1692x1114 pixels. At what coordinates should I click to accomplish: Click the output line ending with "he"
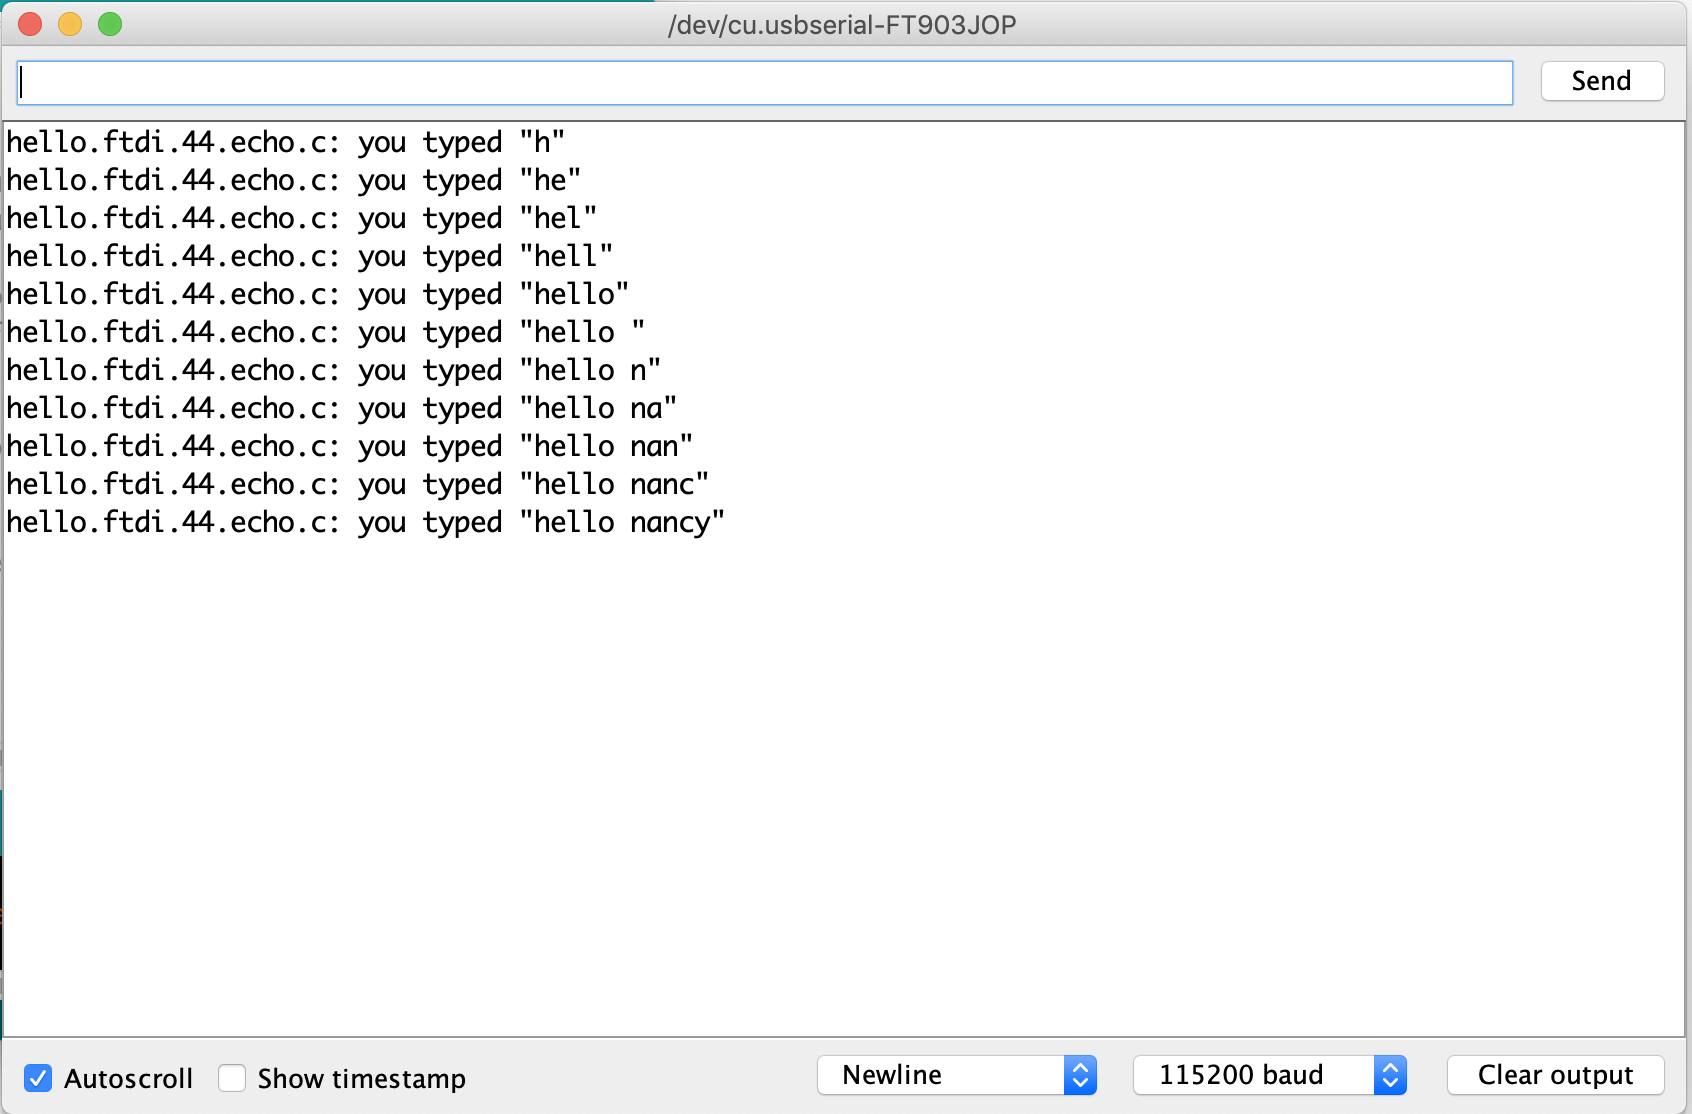294,180
